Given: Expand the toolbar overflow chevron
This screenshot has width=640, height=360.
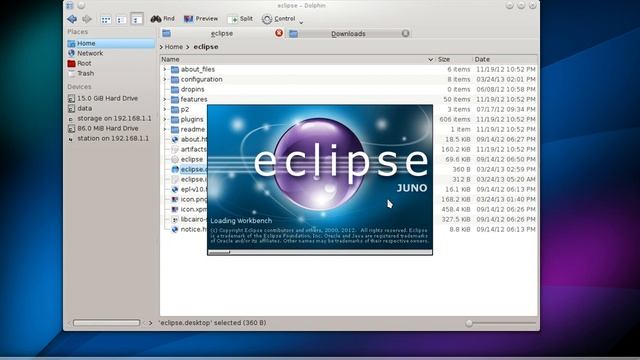Looking at the screenshot, I should (301, 22).
